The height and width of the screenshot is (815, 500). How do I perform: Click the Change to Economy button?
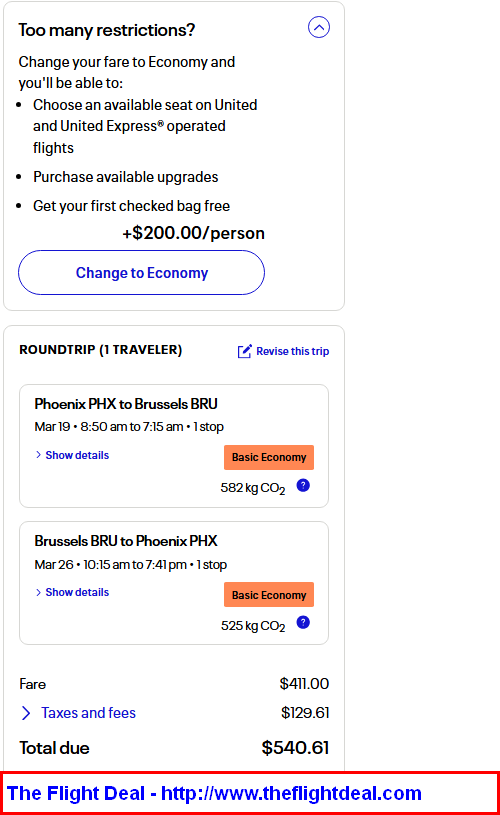pos(141,272)
